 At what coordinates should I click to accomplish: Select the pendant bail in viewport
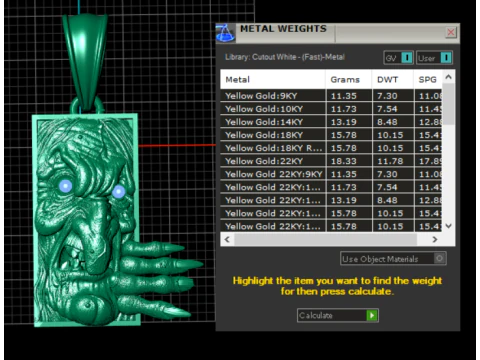coord(85,62)
